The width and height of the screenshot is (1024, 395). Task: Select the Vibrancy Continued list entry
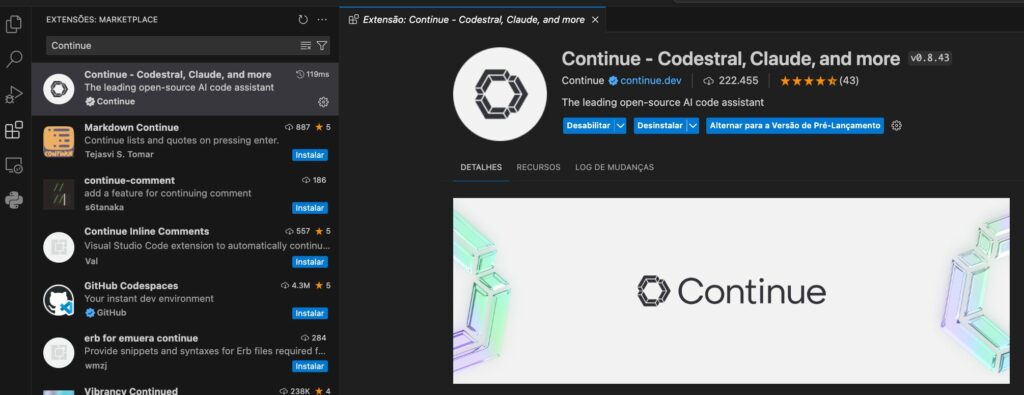pyautogui.click(x=185, y=390)
